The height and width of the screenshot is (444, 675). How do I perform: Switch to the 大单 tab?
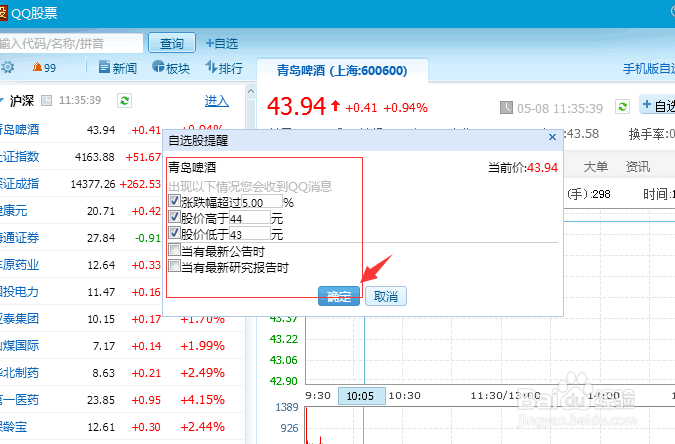(596, 167)
